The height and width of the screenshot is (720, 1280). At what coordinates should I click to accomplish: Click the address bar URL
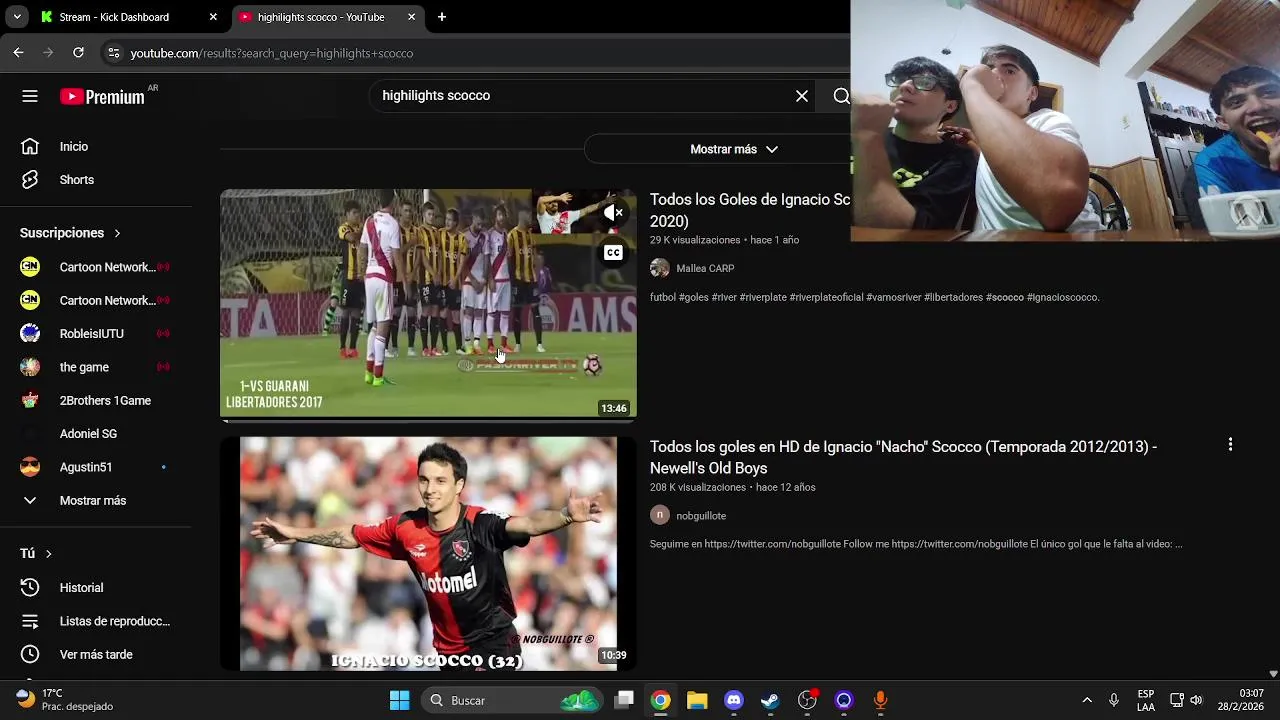coord(272,53)
